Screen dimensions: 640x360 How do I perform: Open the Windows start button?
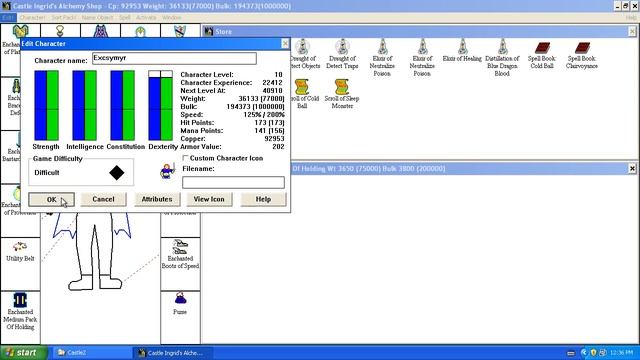pos(24,353)
